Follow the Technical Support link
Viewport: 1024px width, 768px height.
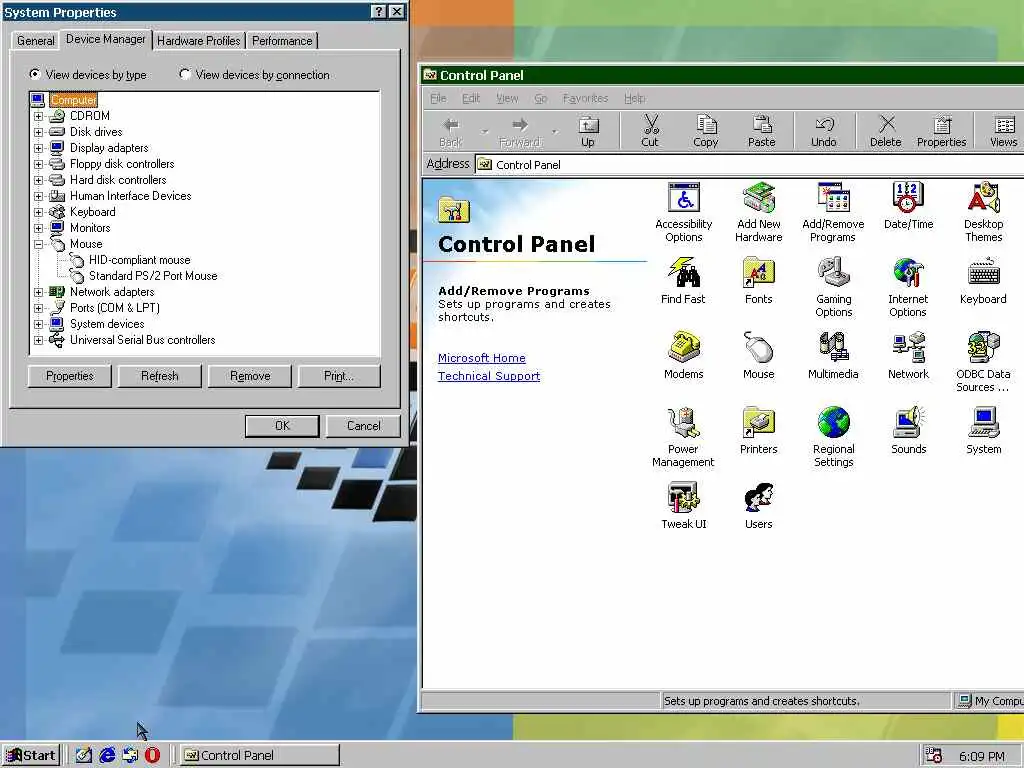[x=488, y=376]
